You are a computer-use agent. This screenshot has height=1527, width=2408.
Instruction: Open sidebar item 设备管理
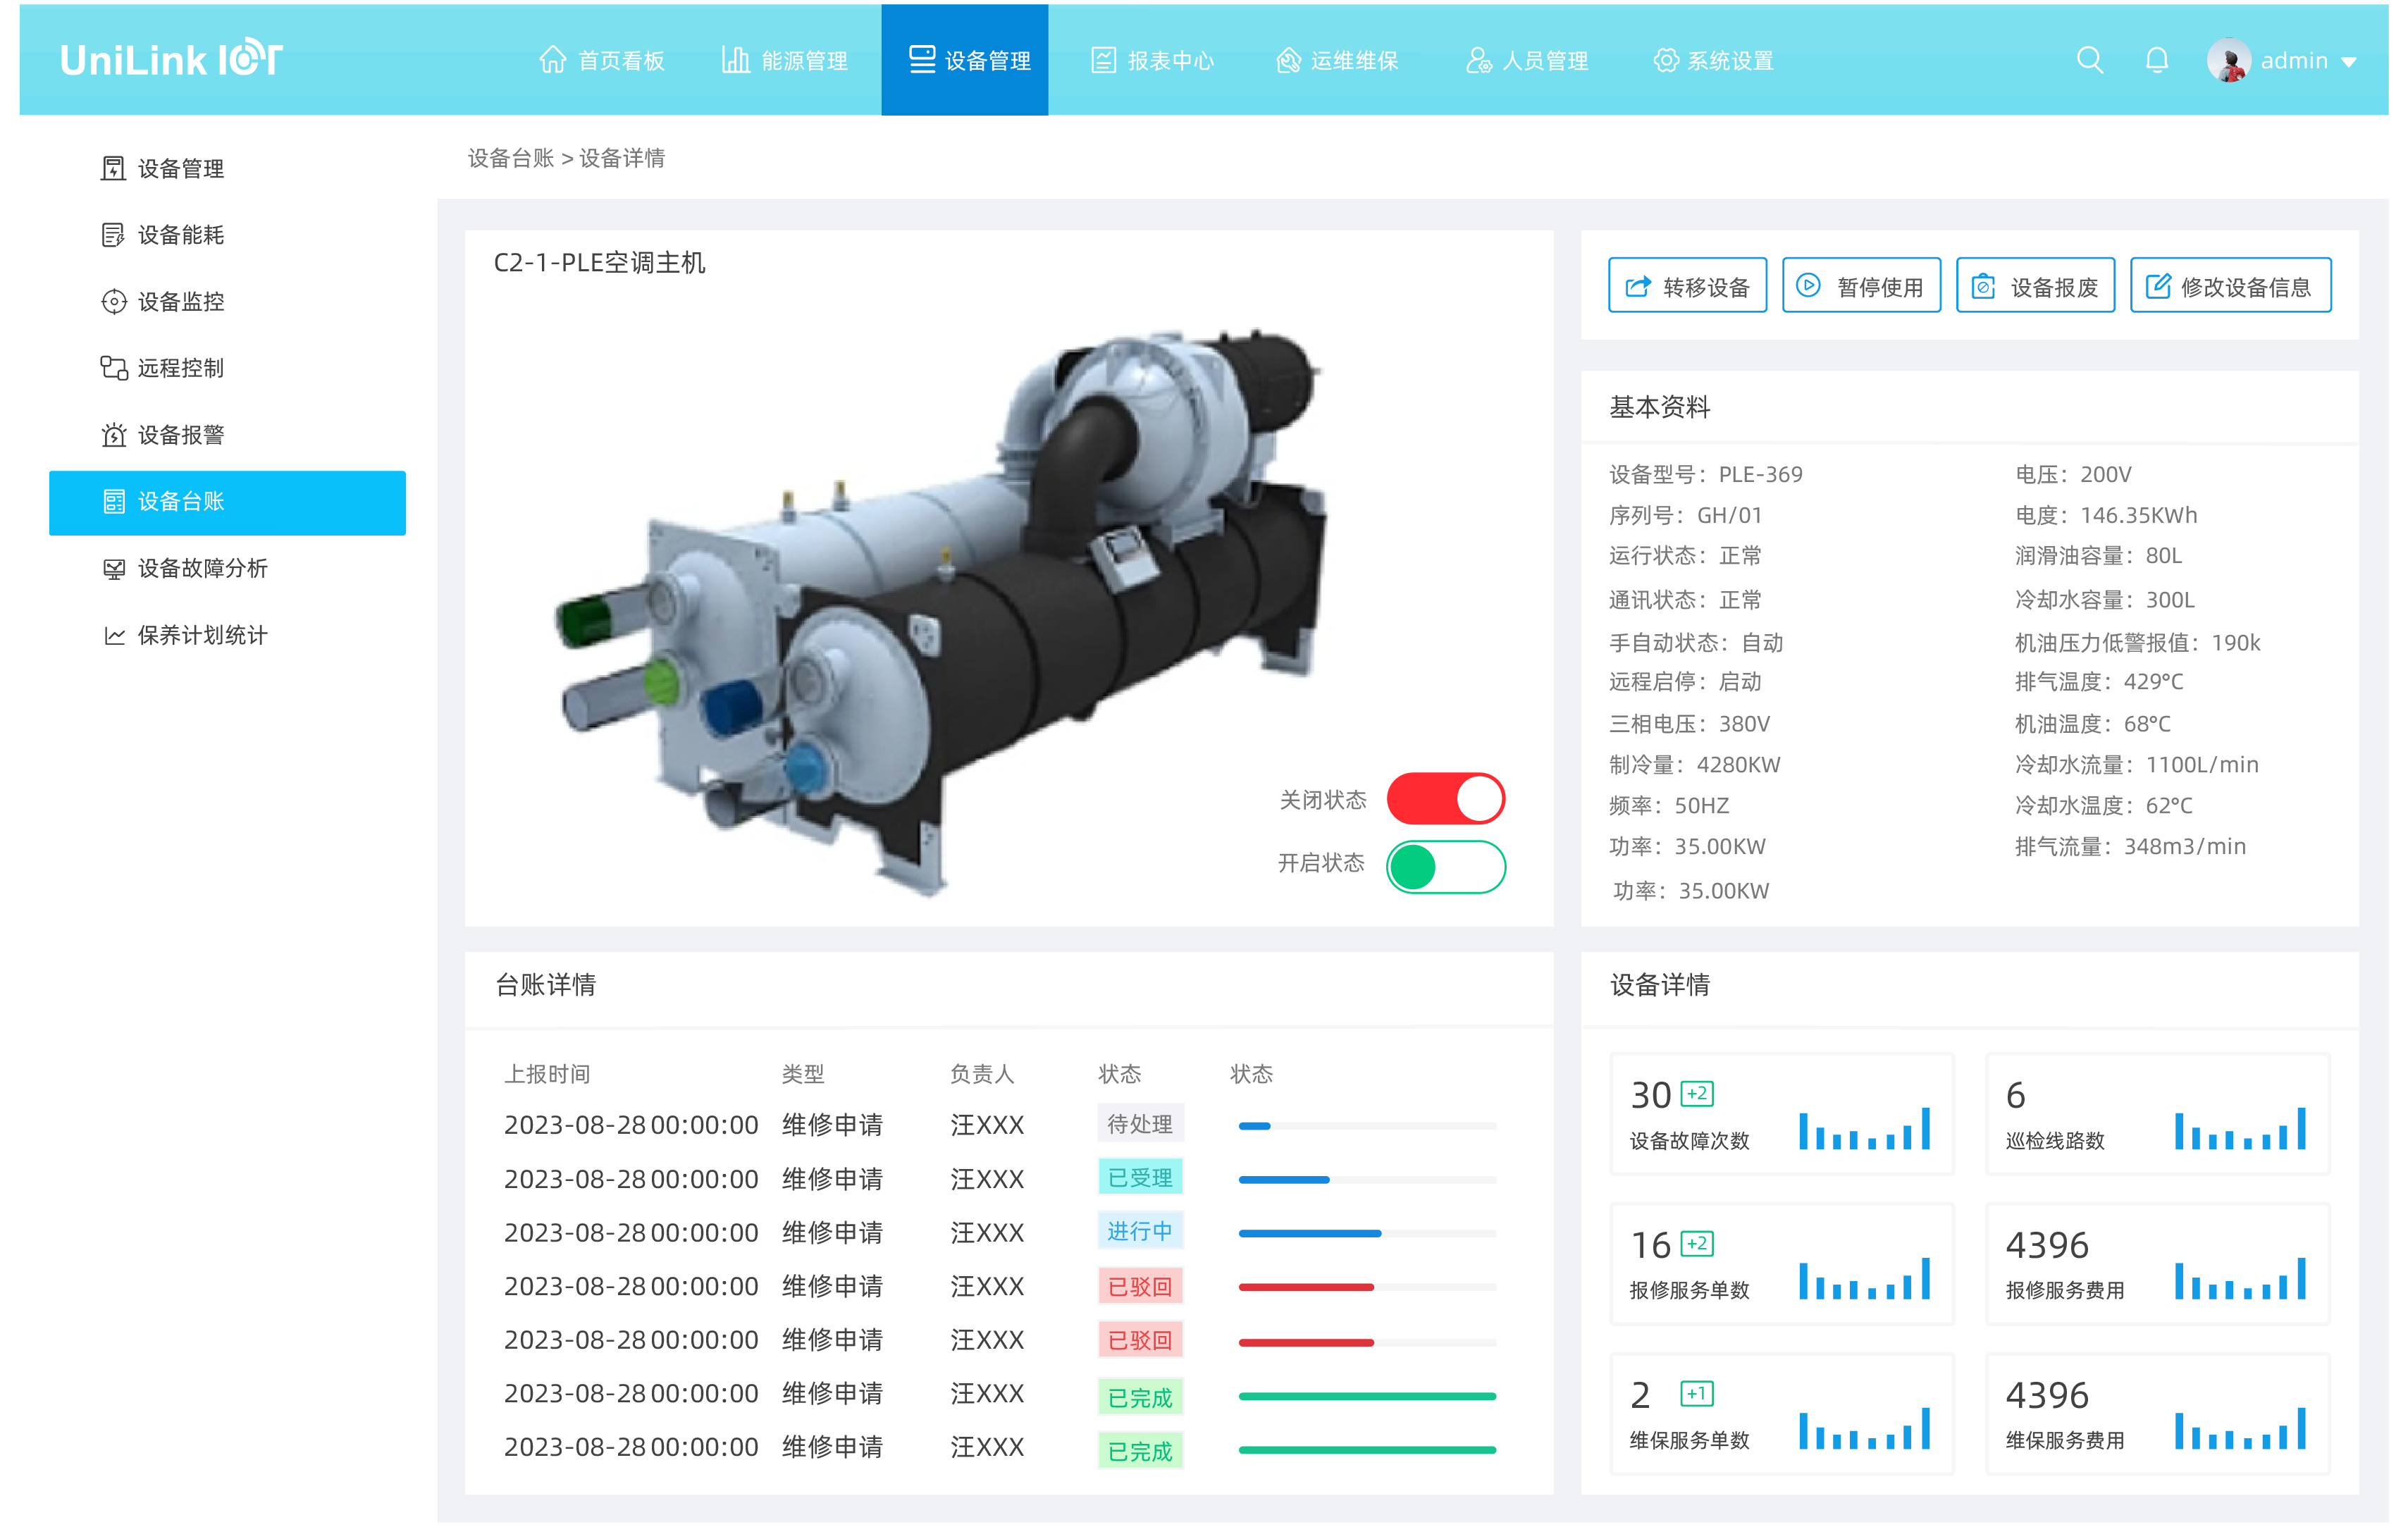click(162, 168)
